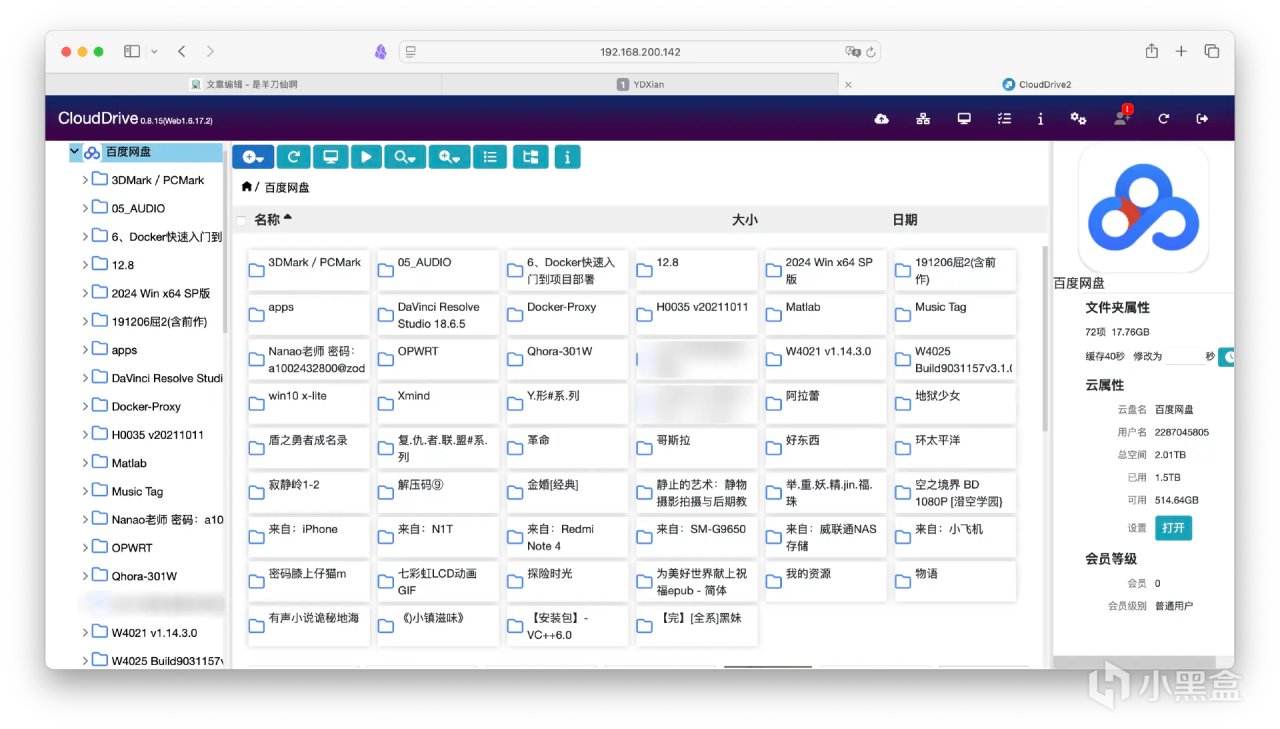Go to the home breadcrumb icon
Viewport: 1280px width, 729px height.
click(x=247, y=187)
